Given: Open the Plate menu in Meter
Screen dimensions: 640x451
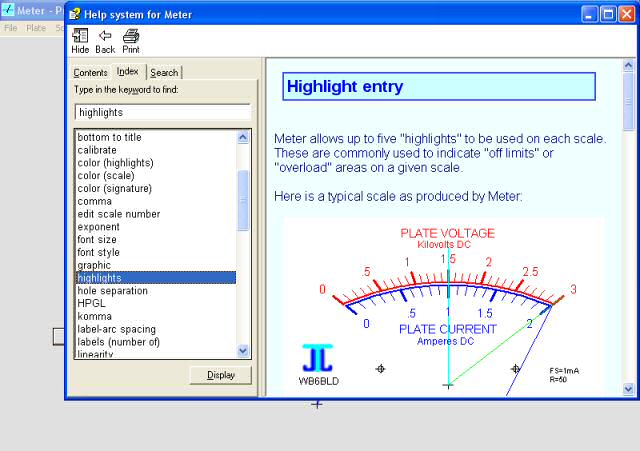Looking at the screenshot, I should pos(36,28).
